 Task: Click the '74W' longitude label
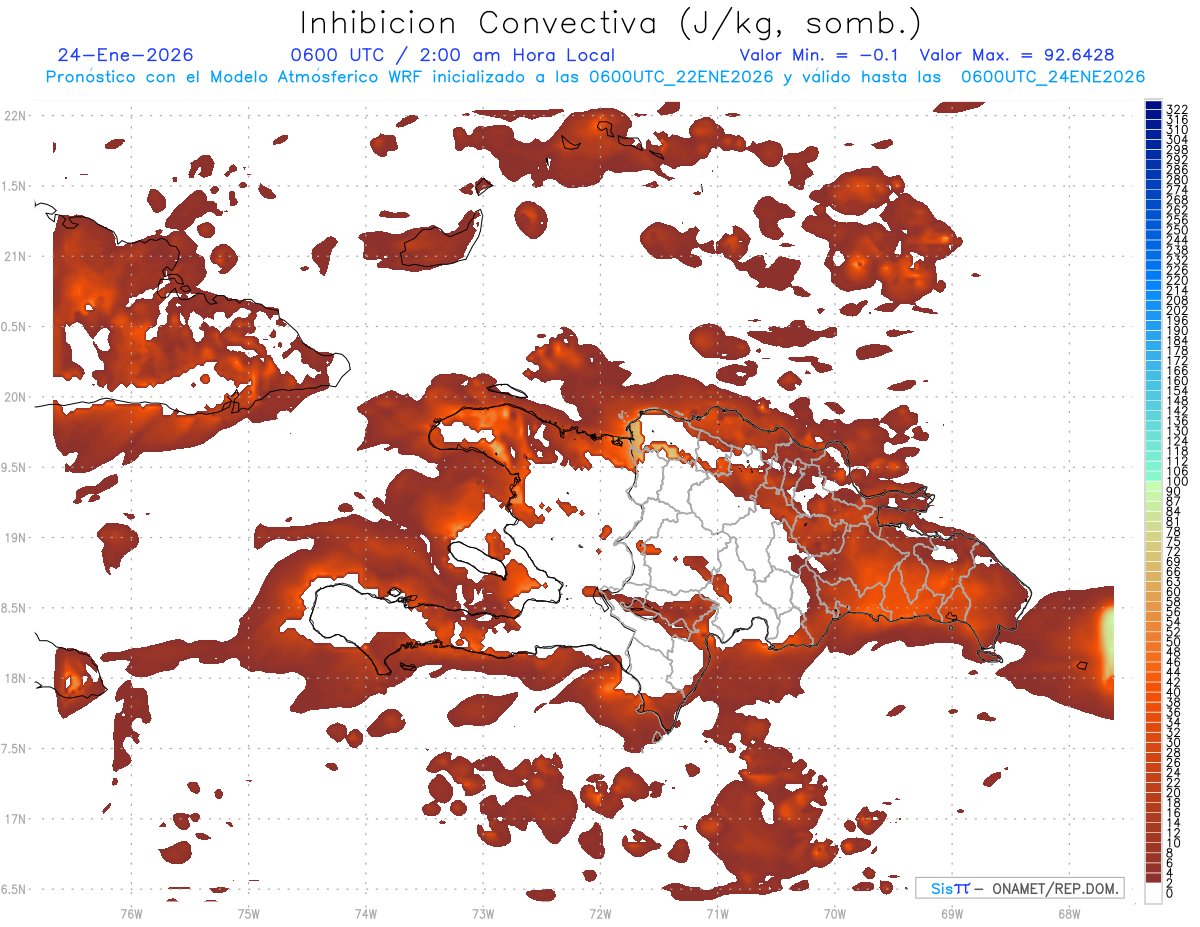pyautogui.click(x=365, y=913)
